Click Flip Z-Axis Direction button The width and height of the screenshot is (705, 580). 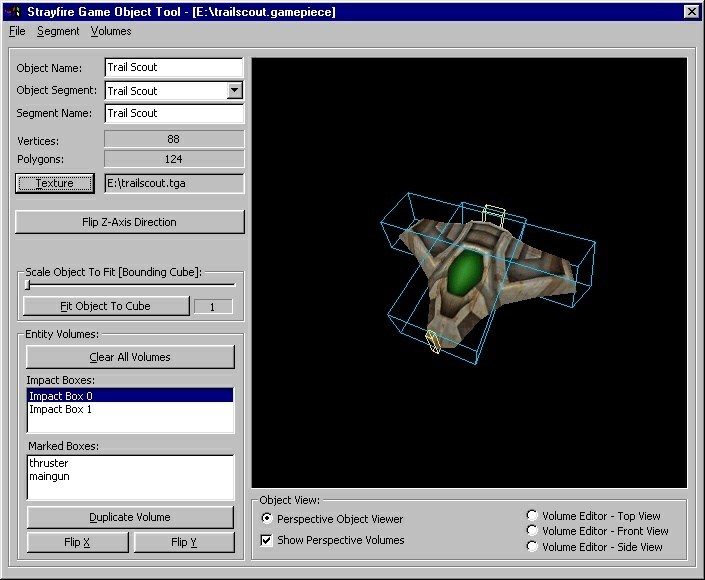click(x=129, y=222)
